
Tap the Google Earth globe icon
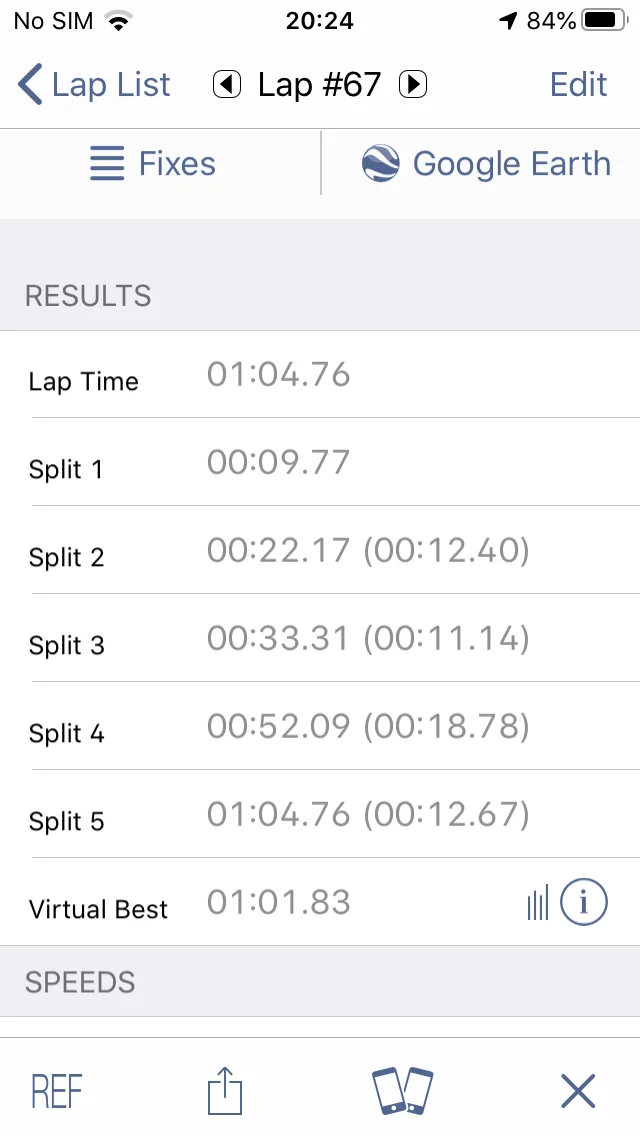point(381,164)
